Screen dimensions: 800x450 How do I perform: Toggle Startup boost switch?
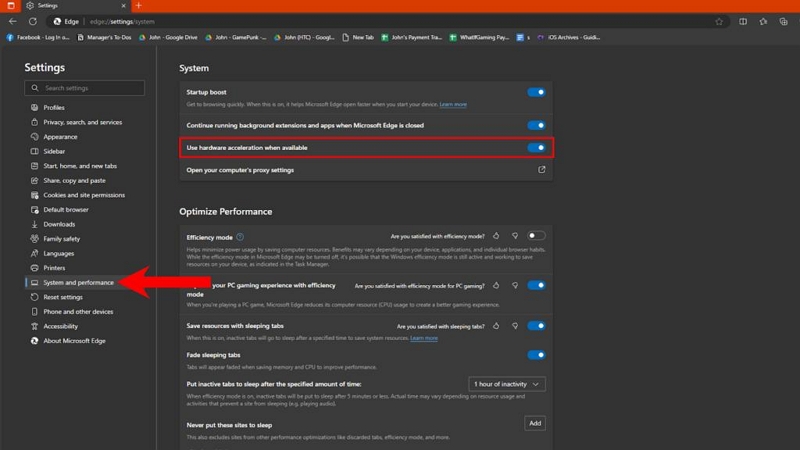click(536, 92)
